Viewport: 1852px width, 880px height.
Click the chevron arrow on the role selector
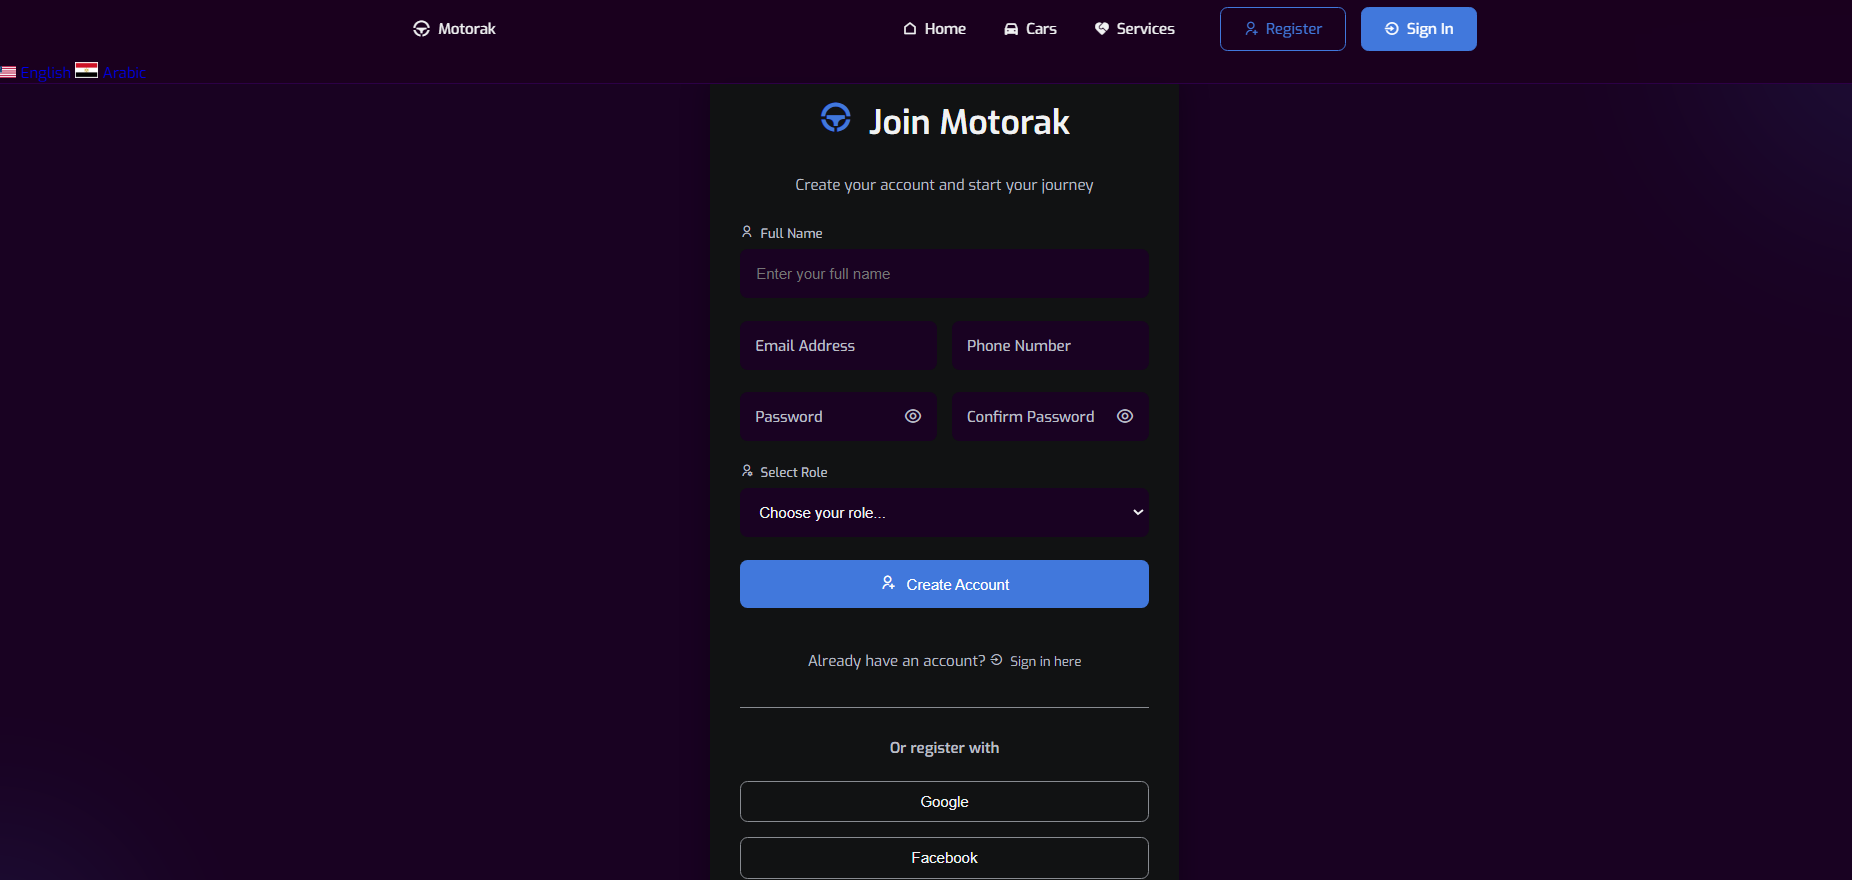tap(1137, 512)
